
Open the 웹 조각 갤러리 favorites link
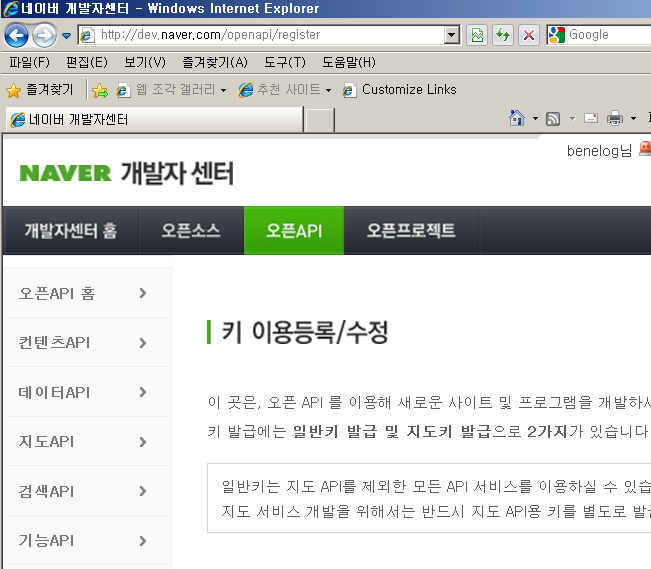click(166, 90)
